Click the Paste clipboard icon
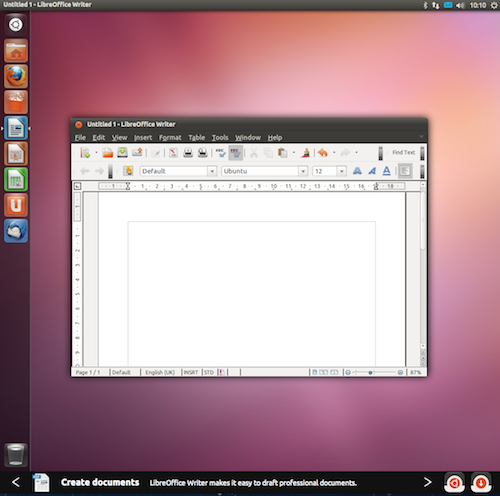Image resolution: width=500 pixels, height=496 pixels. [x=283, y=153]
